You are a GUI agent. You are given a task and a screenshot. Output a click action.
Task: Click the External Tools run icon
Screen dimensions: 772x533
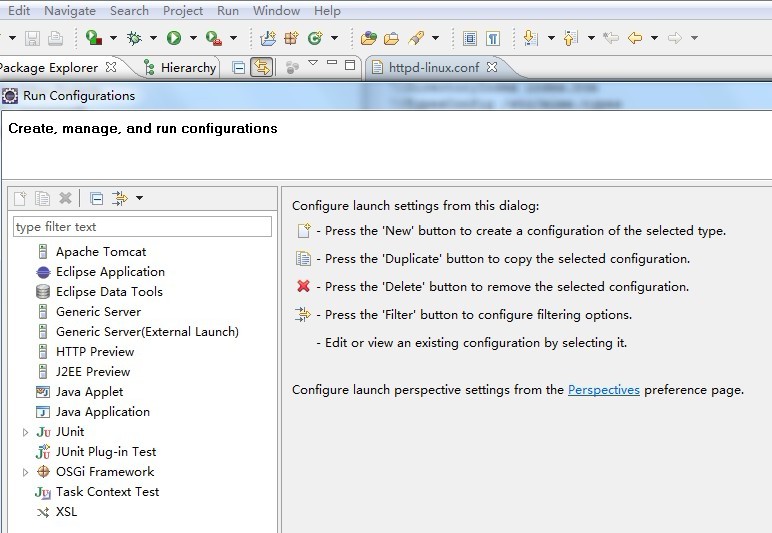pos(214,38)
